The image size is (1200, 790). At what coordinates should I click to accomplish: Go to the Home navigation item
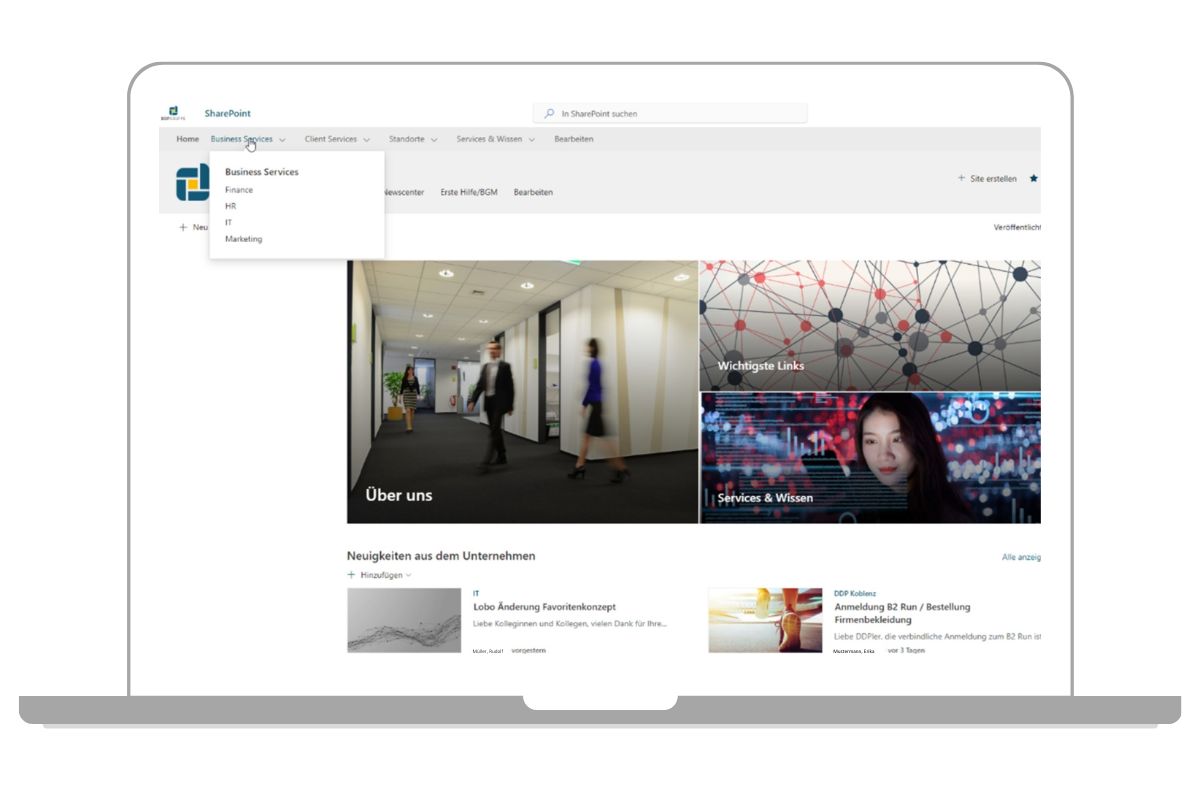click(x=187, y=139)
